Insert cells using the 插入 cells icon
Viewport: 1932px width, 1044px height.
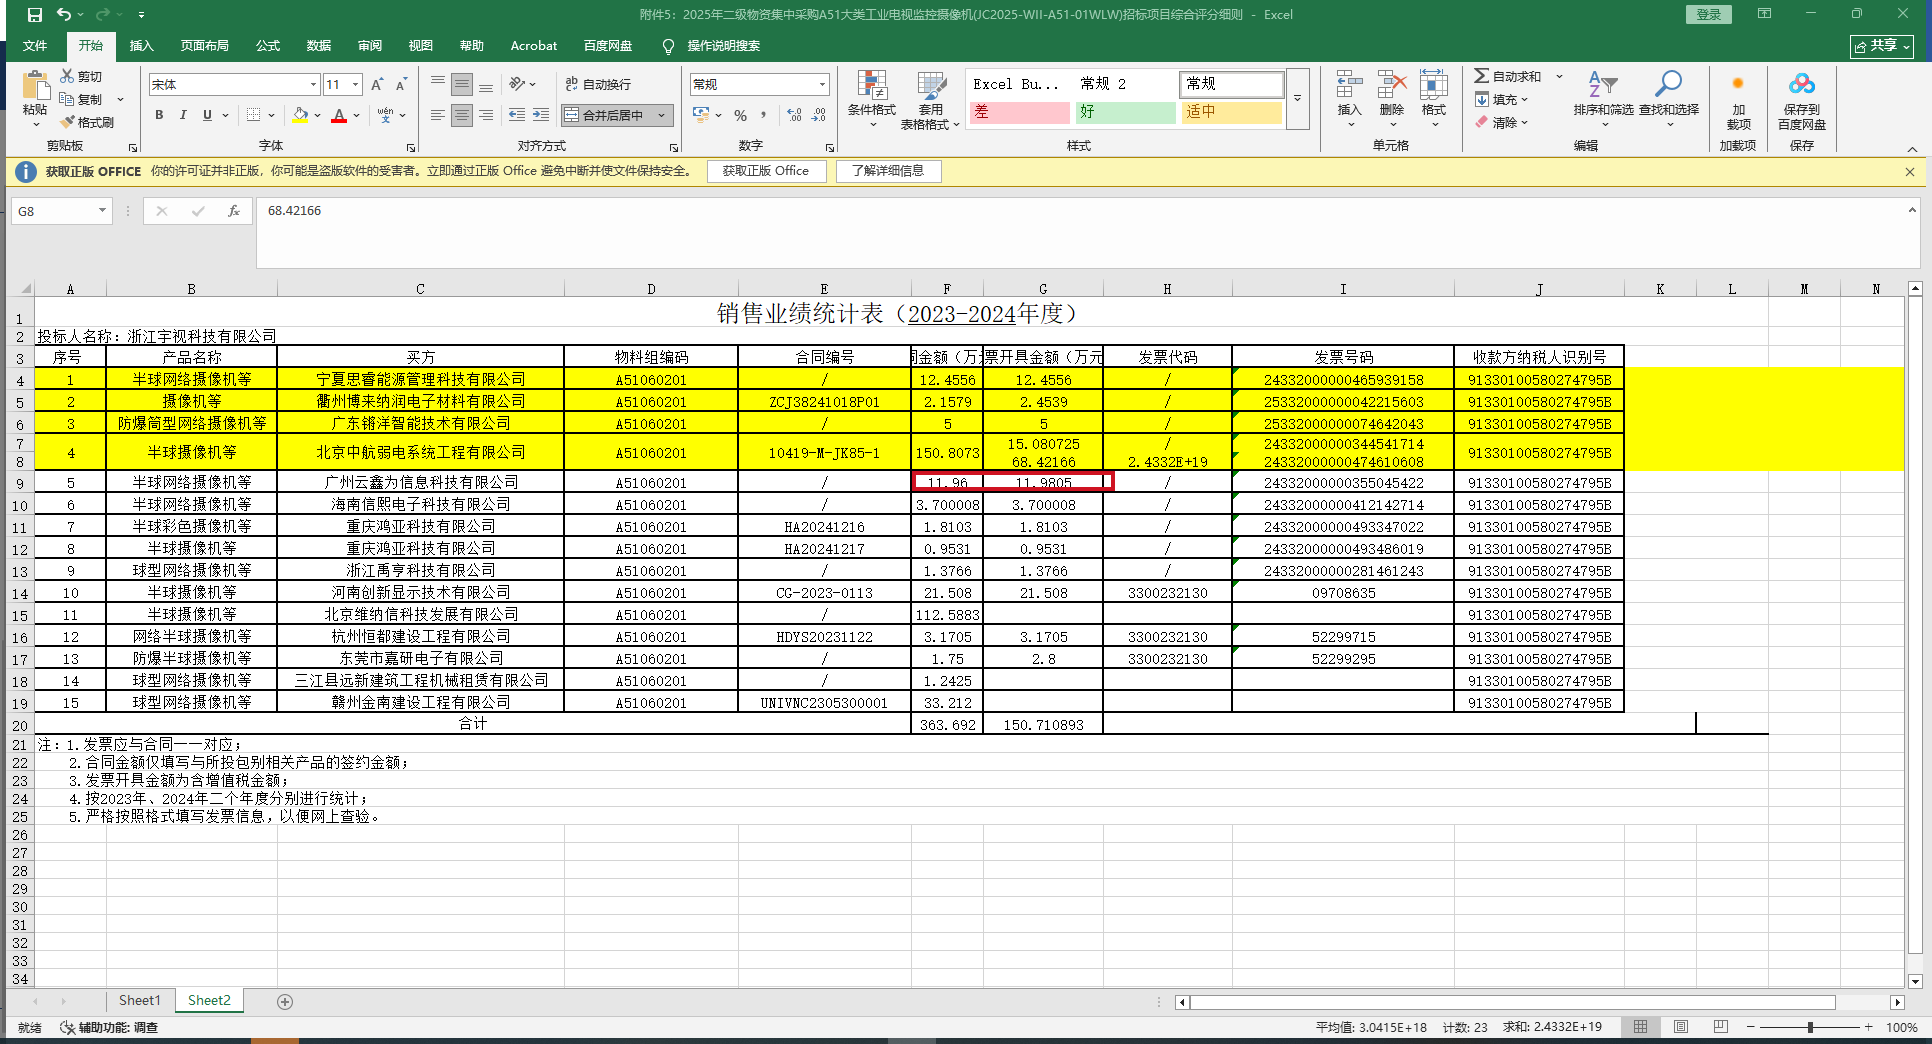(1349, 97)
